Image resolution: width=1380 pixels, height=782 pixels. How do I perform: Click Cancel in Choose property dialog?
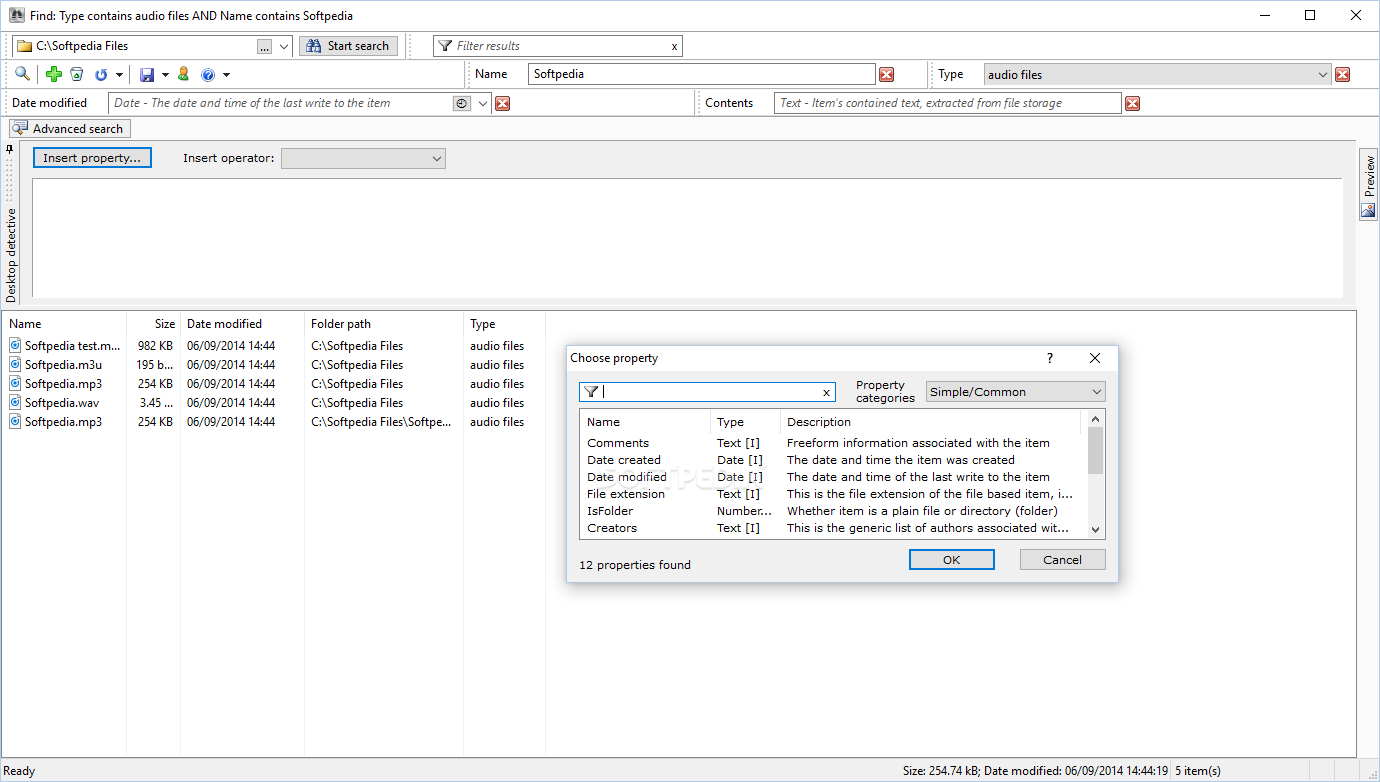tap(1062, 560)
